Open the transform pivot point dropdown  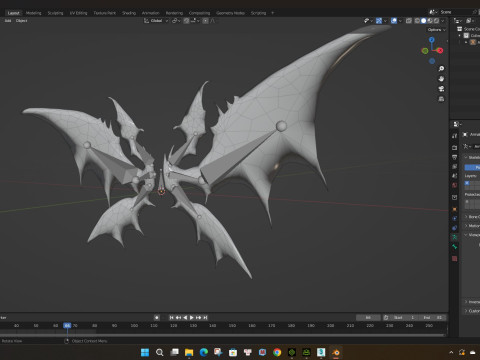click(176, 21)
